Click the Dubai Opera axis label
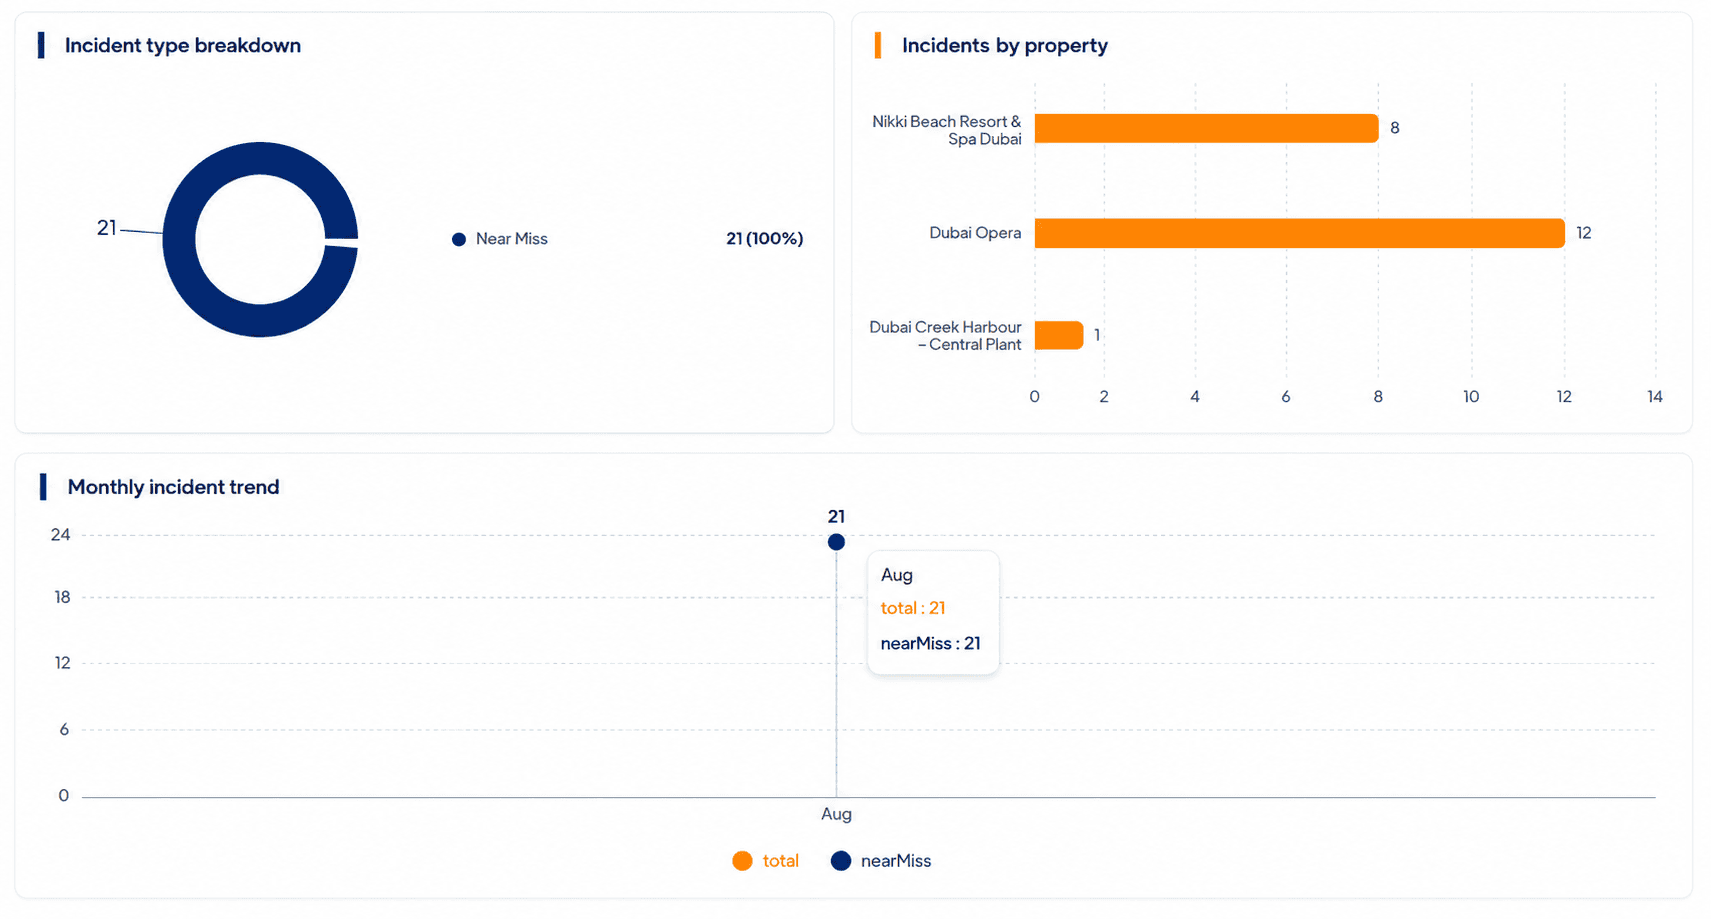 (x=975, y=233)
